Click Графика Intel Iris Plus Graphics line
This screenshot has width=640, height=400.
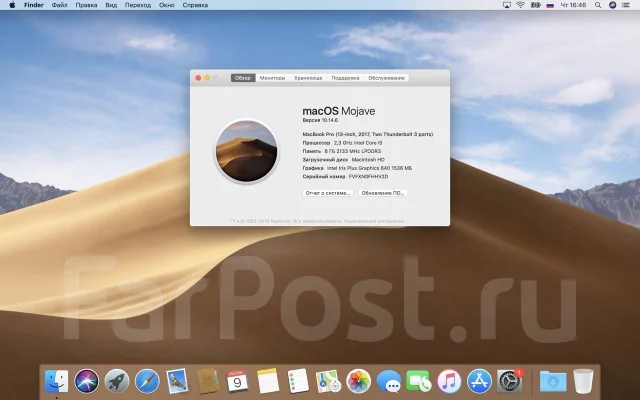(357, 168)
